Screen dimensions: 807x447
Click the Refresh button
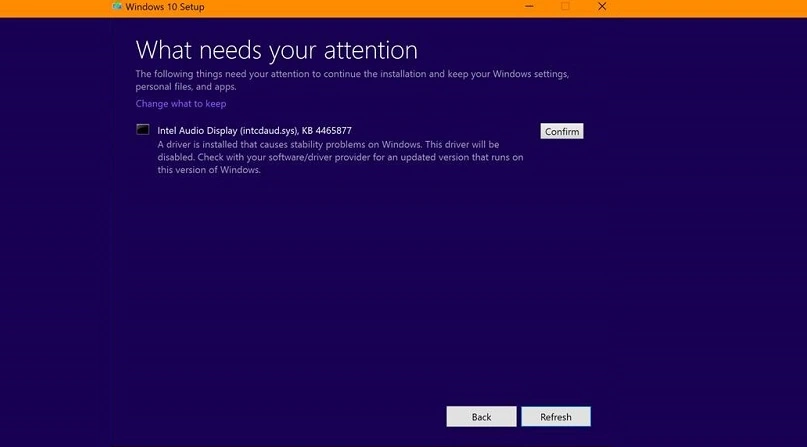pos(556,417)
